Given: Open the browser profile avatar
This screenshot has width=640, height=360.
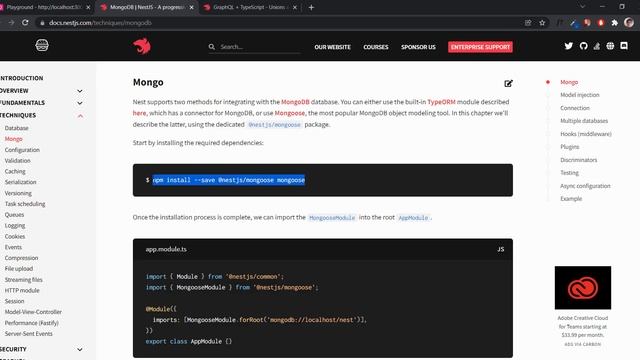Looking at the screenshot, I should point(629,23).
